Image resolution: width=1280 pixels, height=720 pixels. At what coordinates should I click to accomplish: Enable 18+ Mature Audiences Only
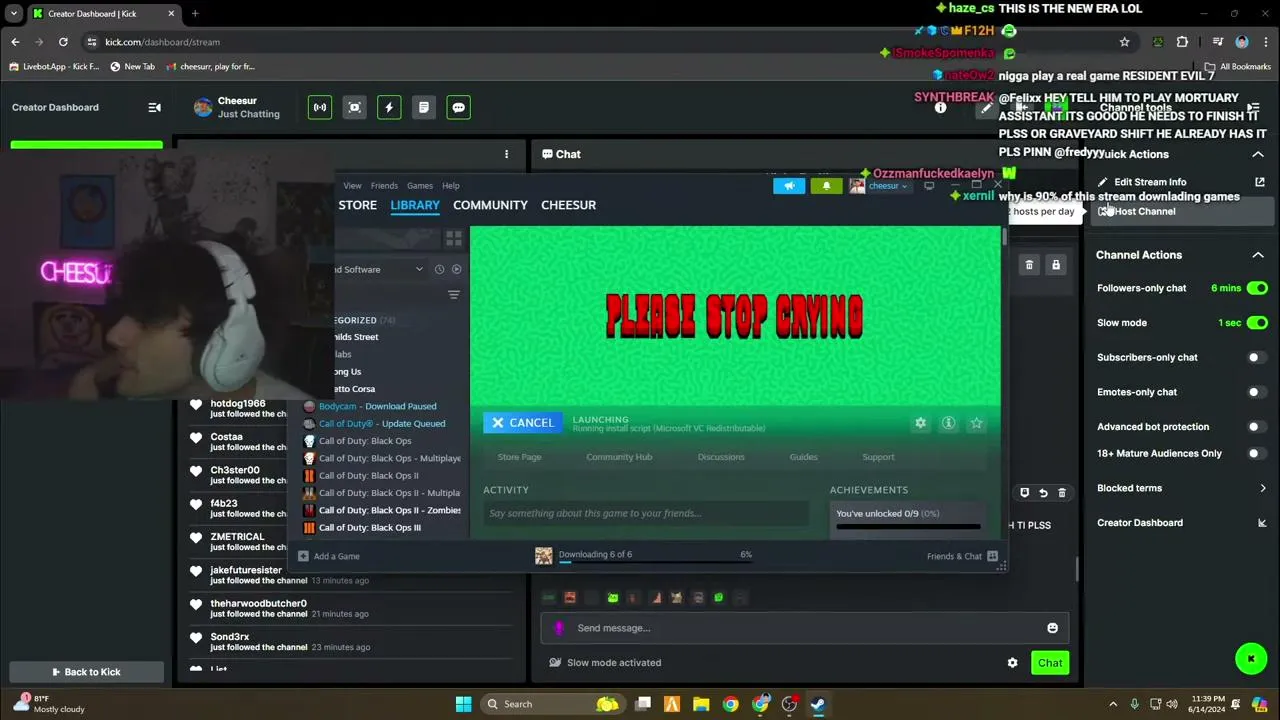[x=1257, y=453]
